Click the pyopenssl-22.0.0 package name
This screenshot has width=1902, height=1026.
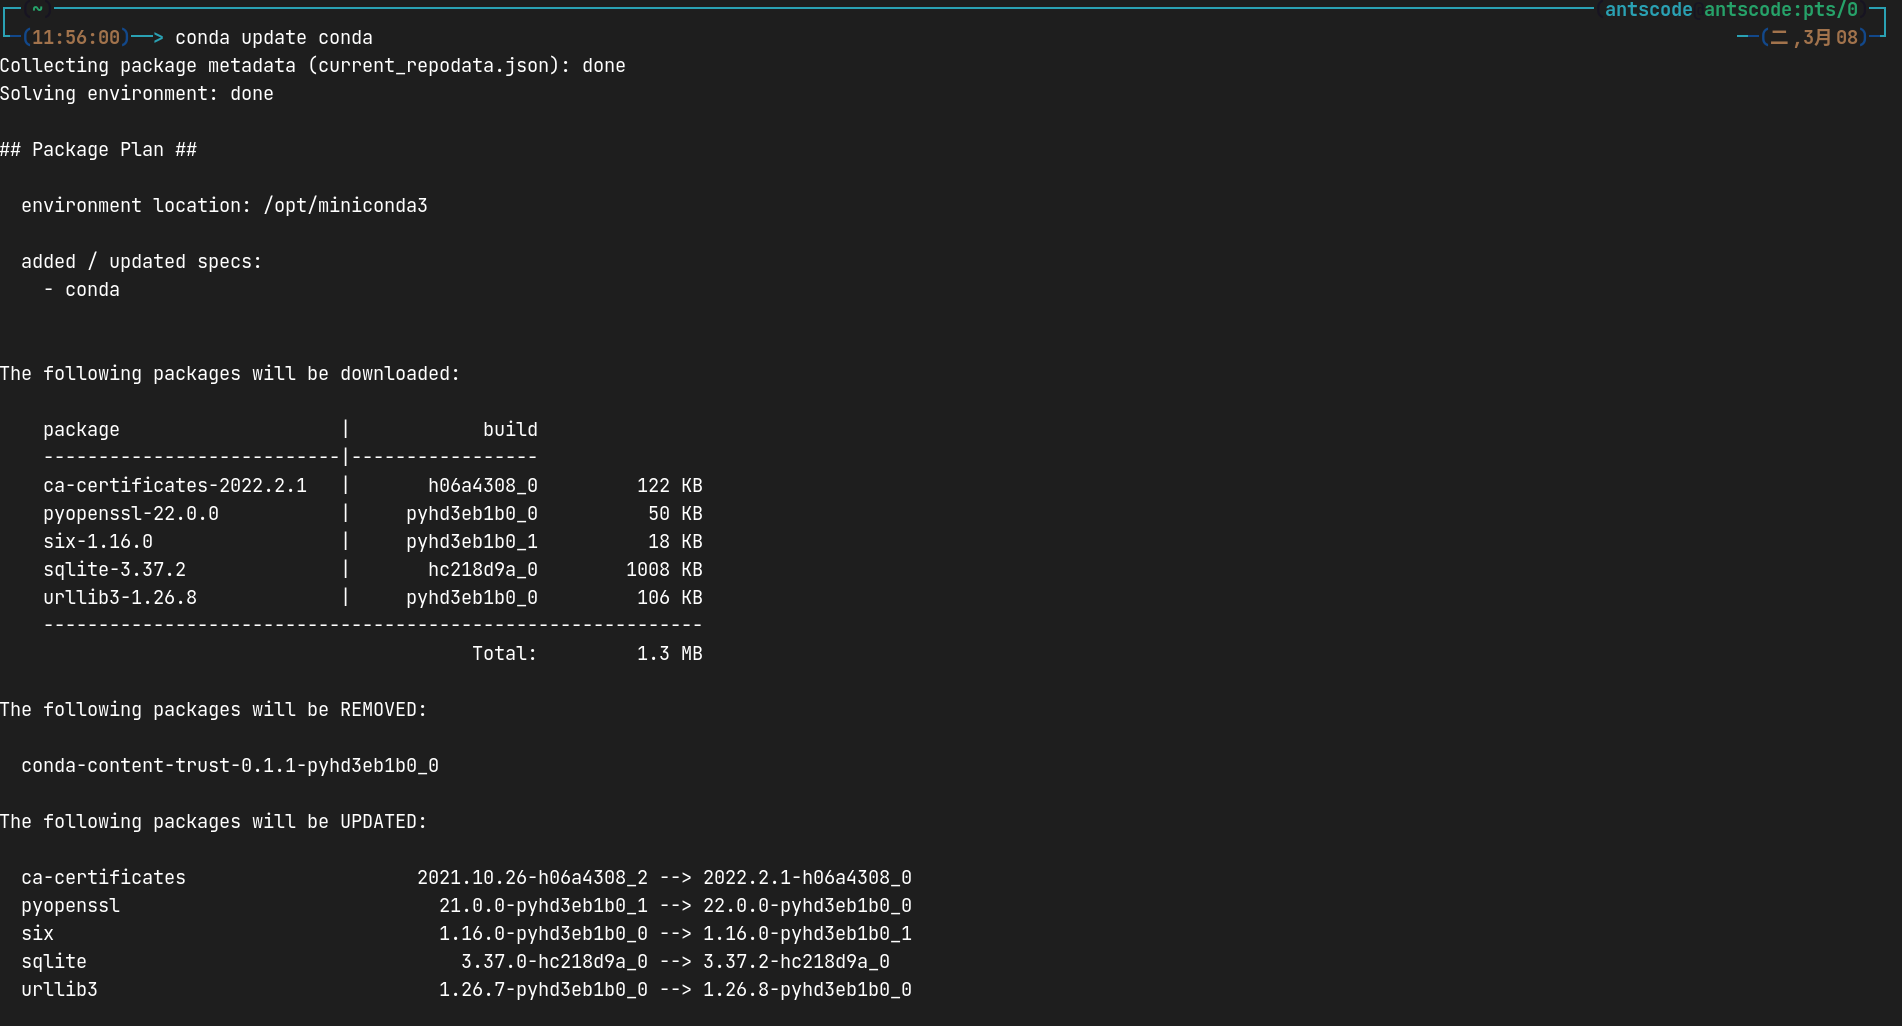132,513
